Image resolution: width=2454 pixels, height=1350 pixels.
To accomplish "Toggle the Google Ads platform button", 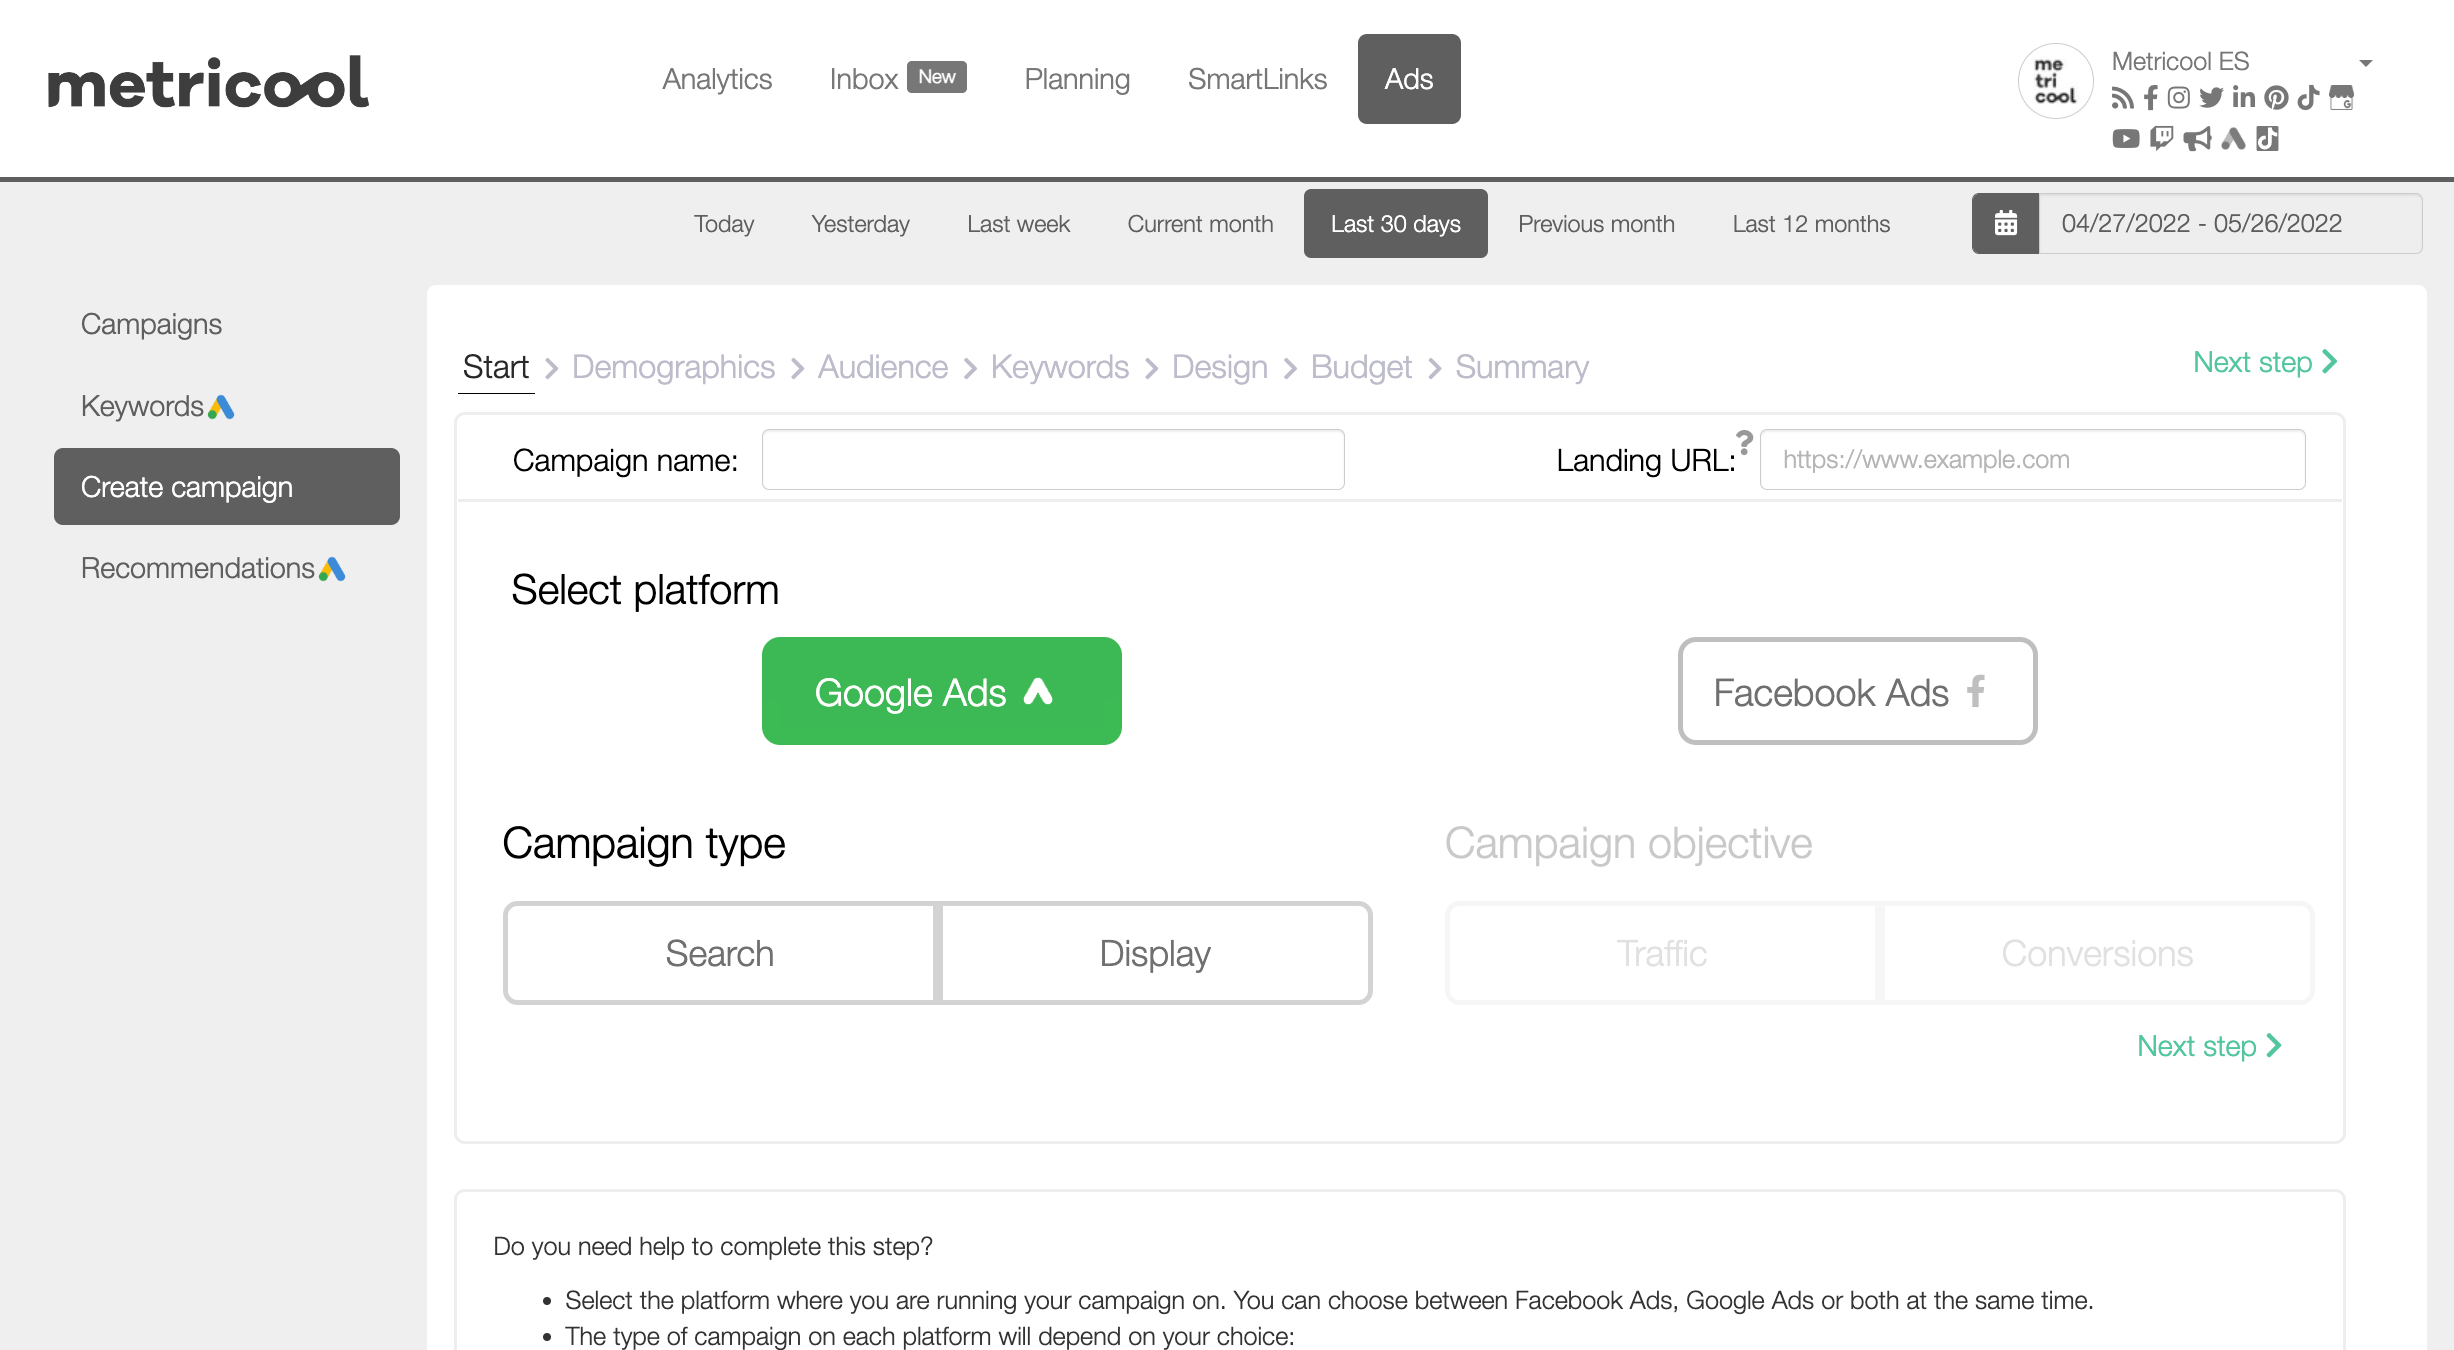I will point(941,691).
